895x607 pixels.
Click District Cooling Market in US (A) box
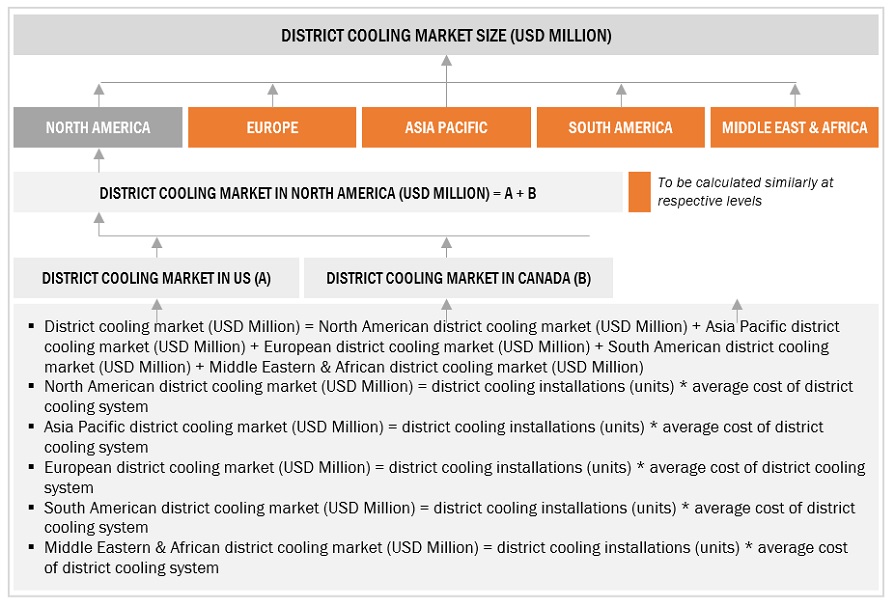(156, 278)
